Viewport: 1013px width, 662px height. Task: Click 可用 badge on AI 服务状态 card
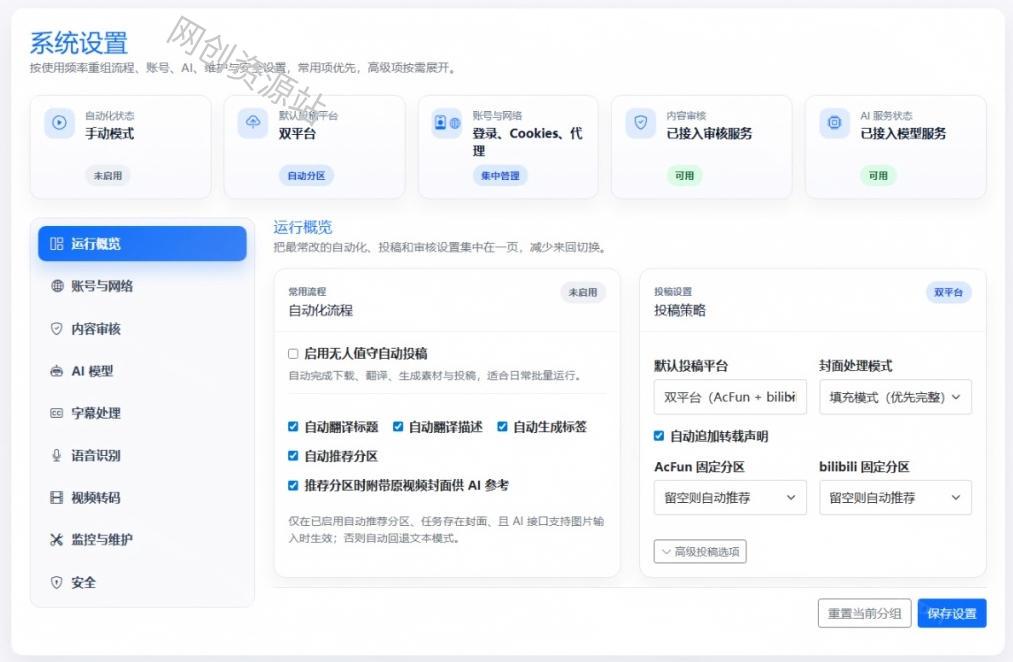coord(878,176)
